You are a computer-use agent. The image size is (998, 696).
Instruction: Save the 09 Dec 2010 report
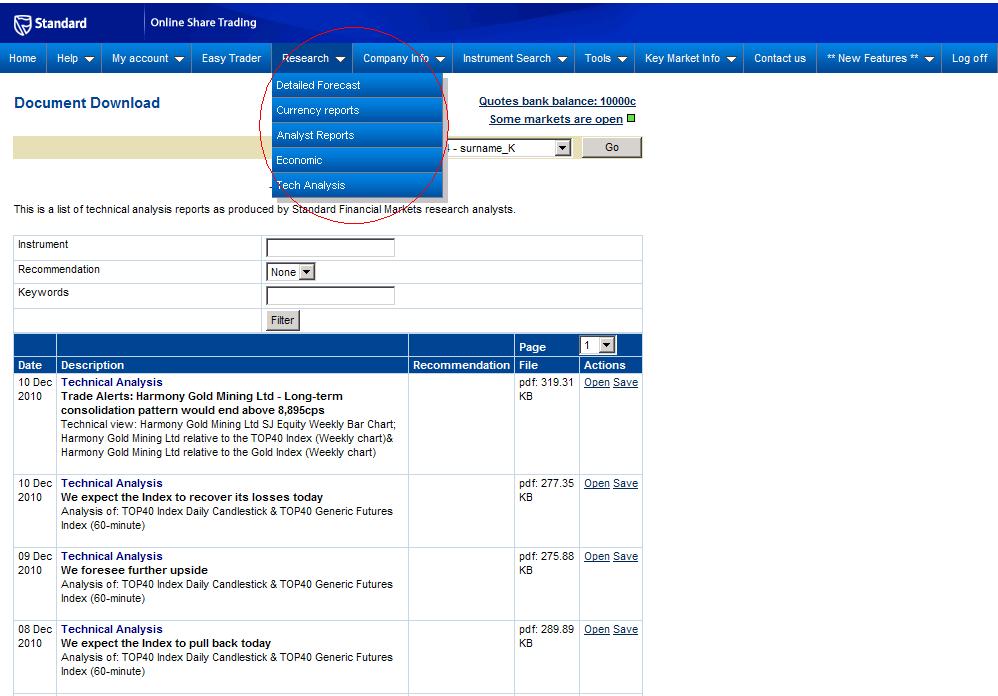tap(625, 557)
